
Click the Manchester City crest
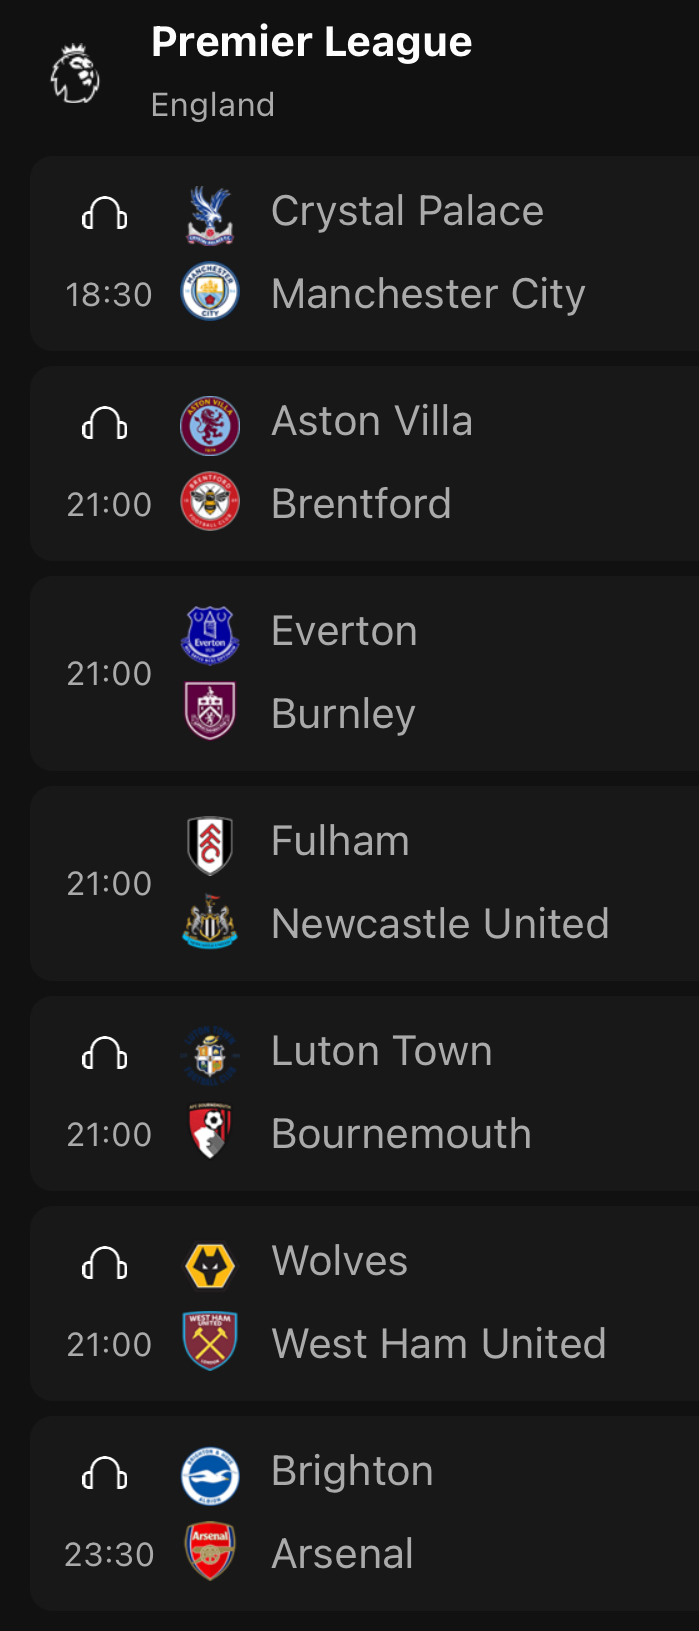(210, 293)
